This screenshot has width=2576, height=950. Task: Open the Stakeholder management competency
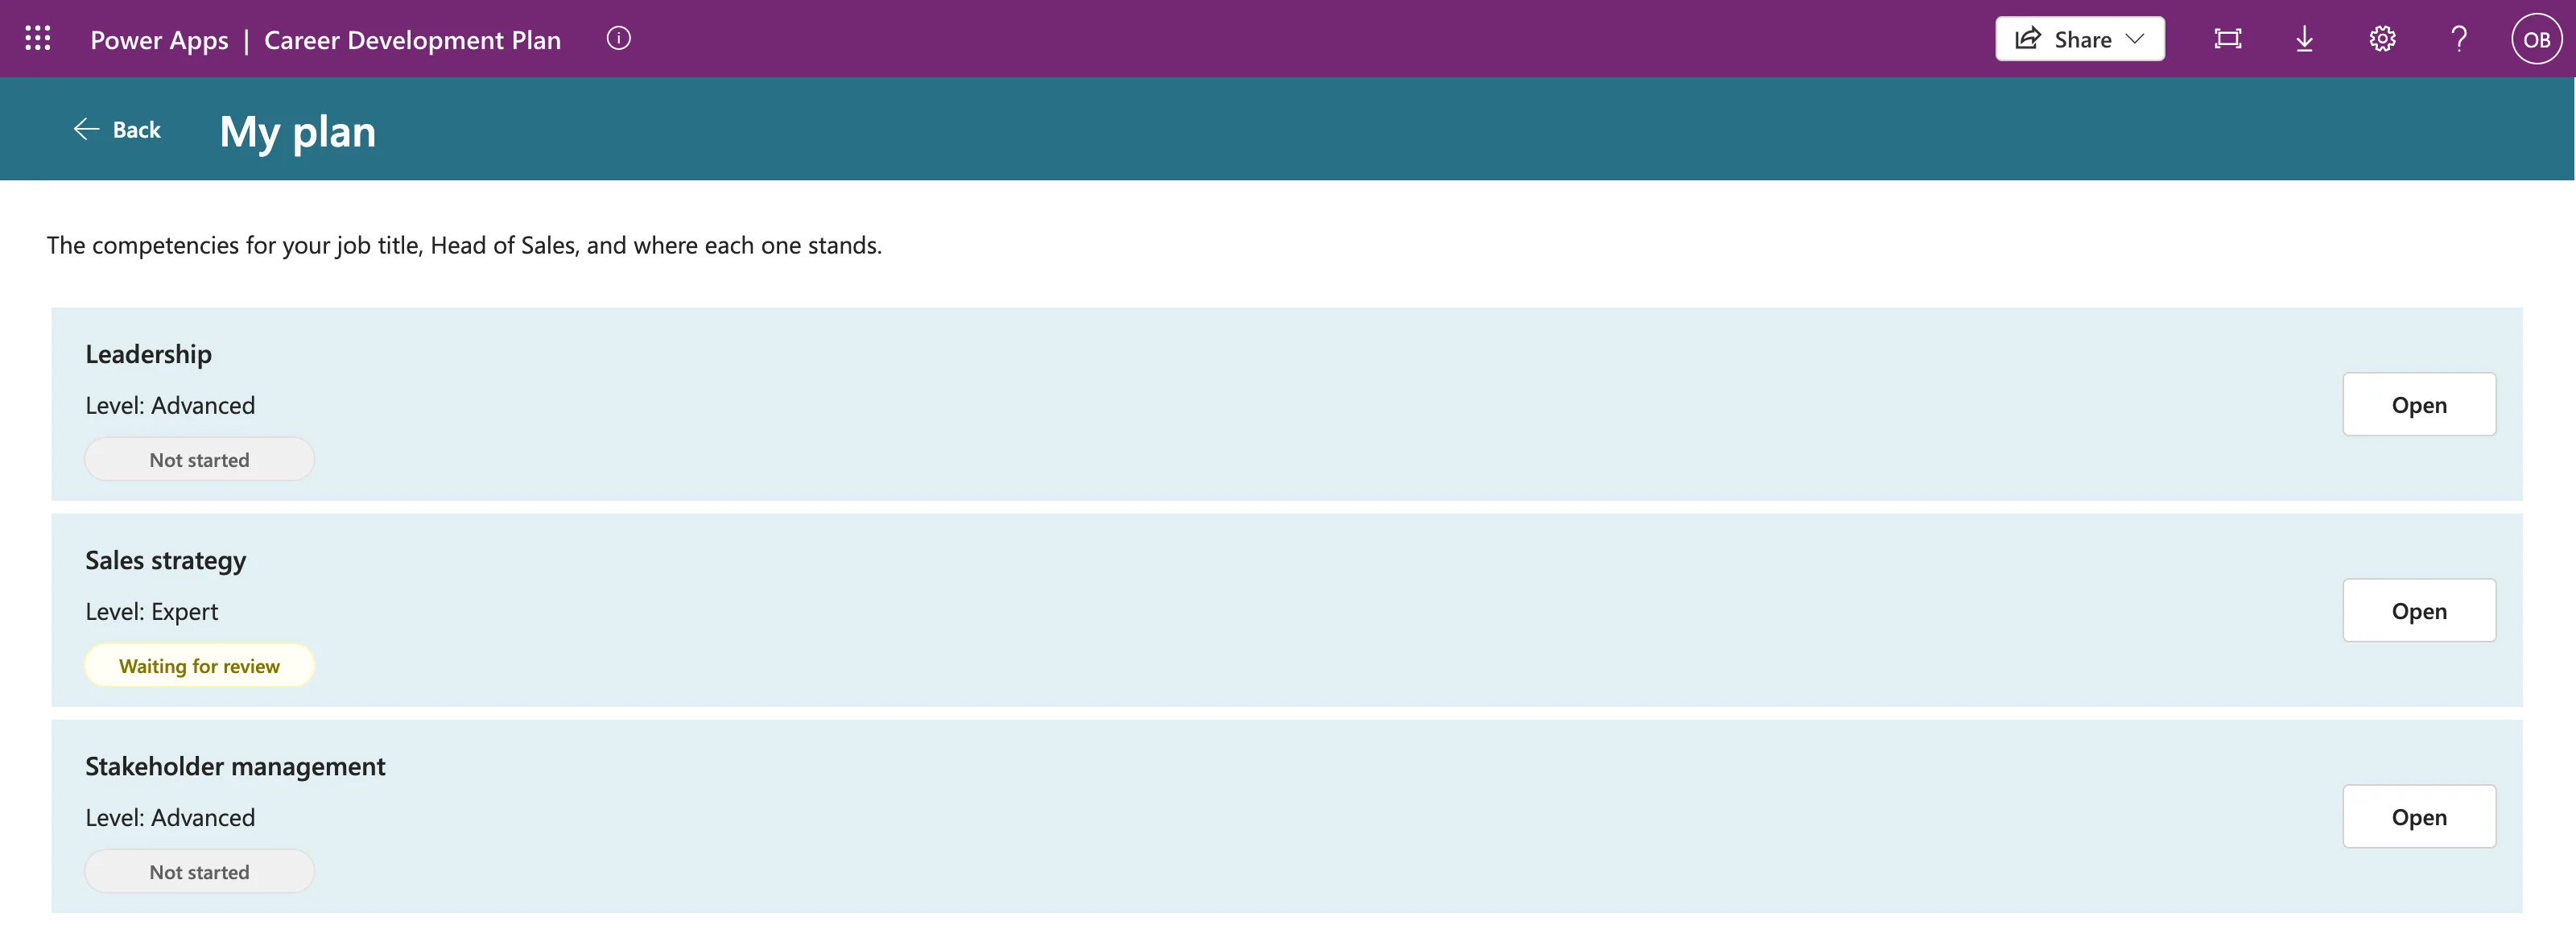pyautogui.click(x=2419, y=817)
